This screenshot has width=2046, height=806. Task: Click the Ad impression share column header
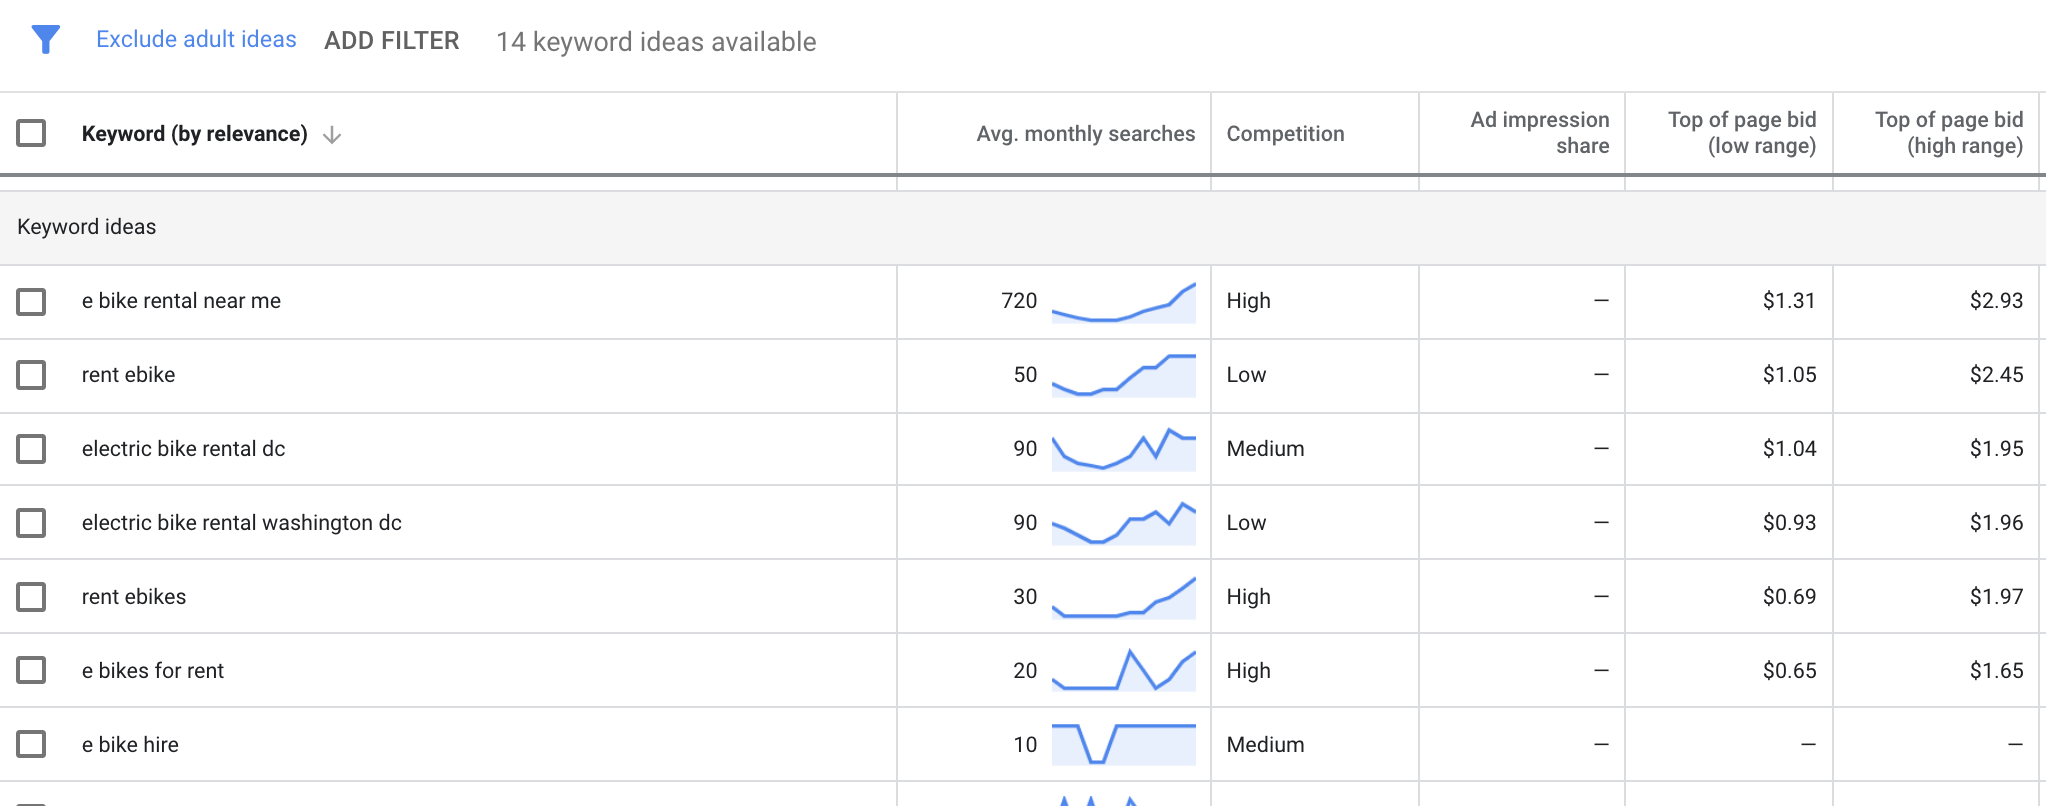click(1539, 133)
